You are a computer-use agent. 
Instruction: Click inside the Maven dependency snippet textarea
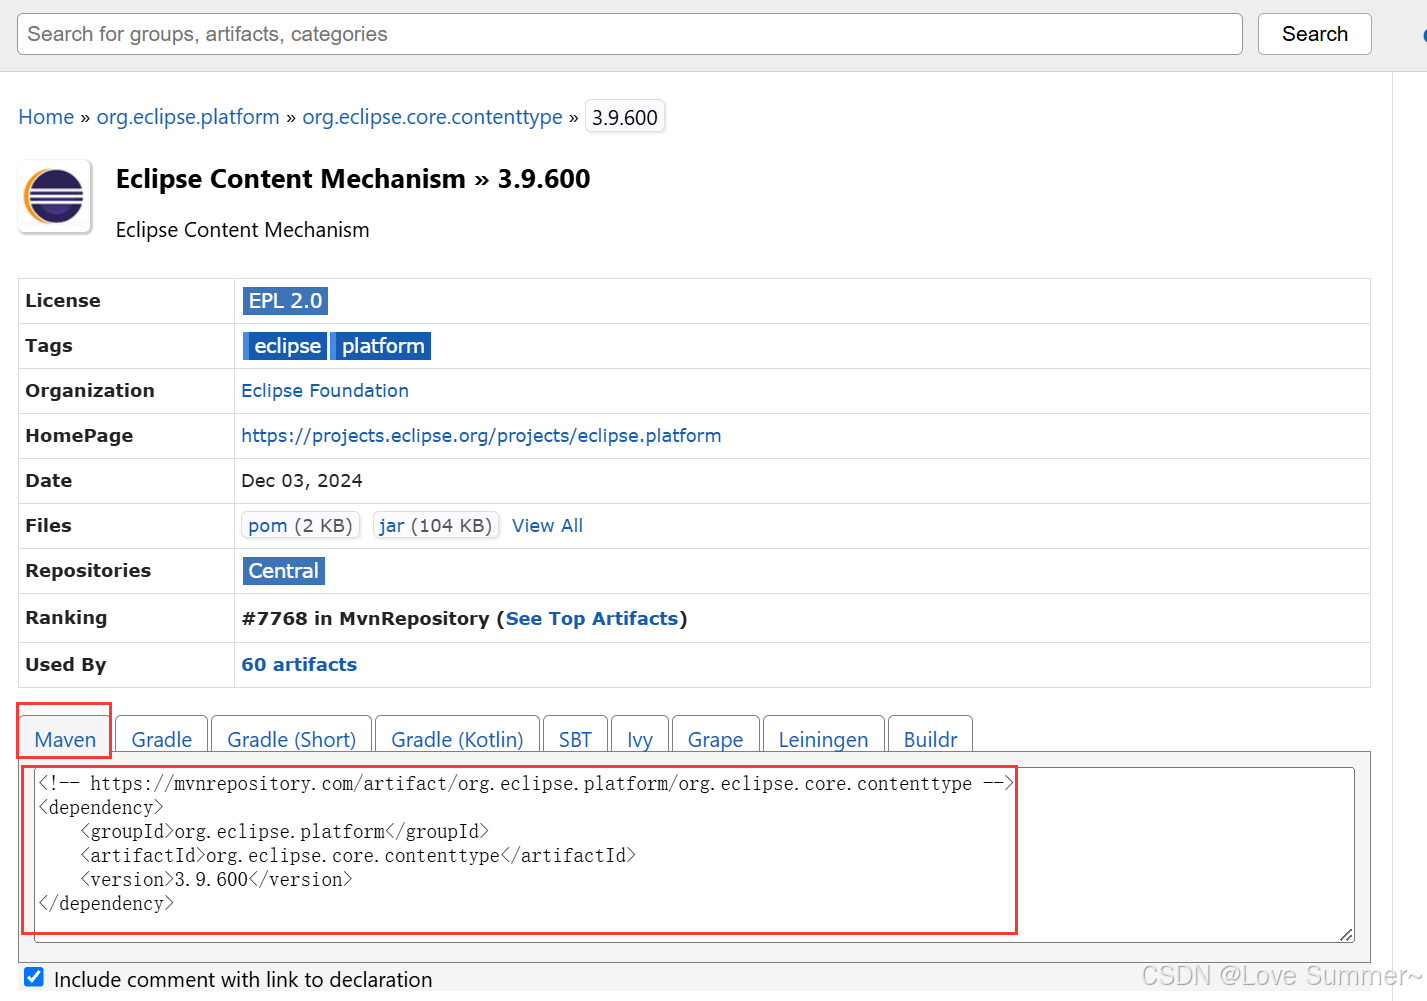coord(694,855)
